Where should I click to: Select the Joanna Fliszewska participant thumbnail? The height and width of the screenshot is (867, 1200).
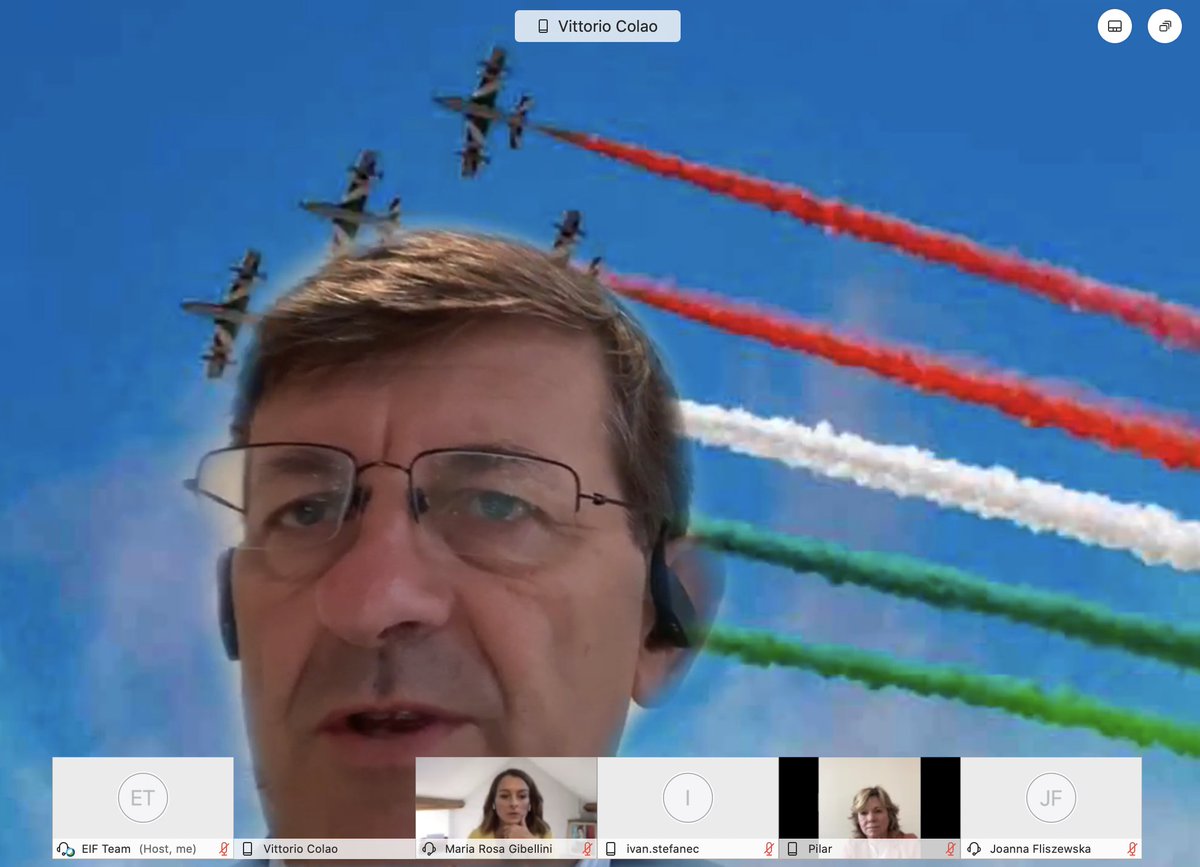click(x=1051, y=808)
